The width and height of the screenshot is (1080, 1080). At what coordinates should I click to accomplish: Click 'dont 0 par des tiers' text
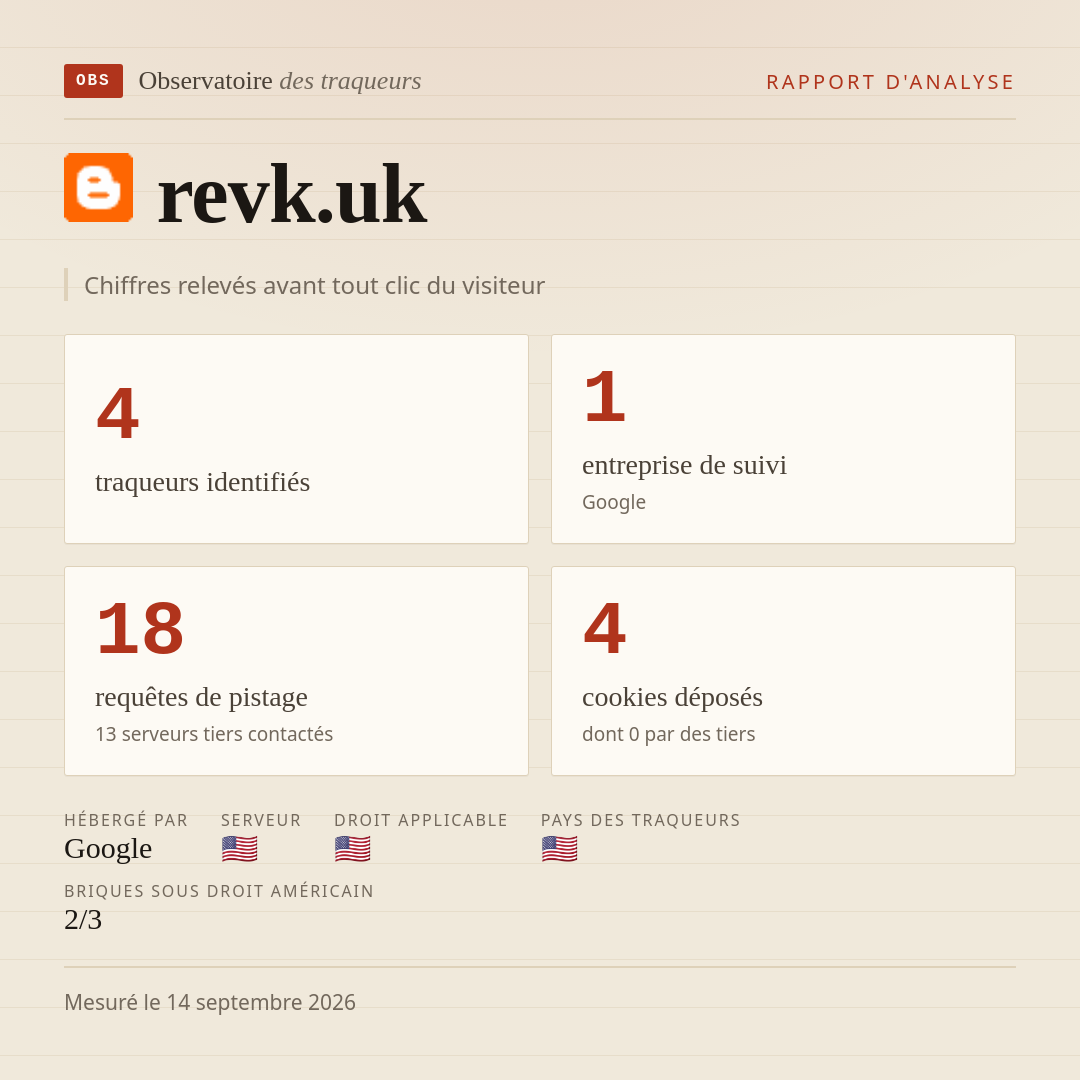pyautogui.click(x=668, y=734)
